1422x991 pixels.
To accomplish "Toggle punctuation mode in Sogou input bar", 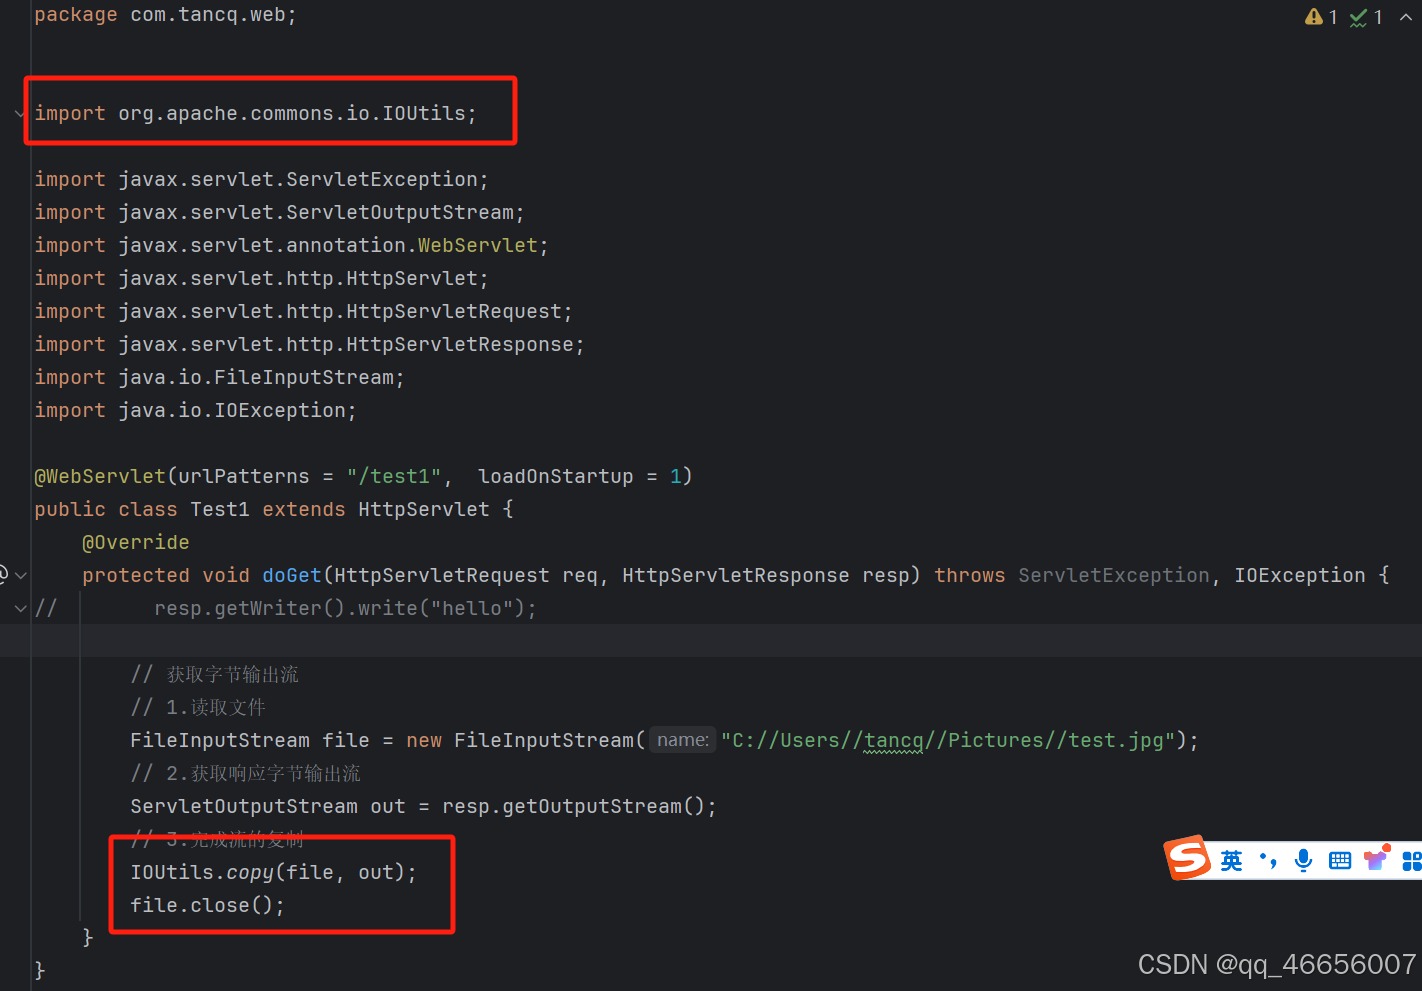I will pos(1269,860).
